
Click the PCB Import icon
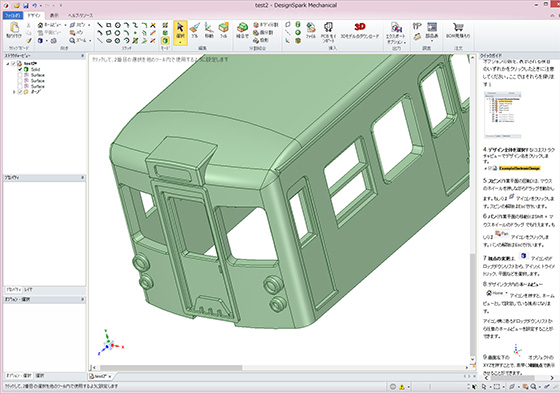(328, 31)
